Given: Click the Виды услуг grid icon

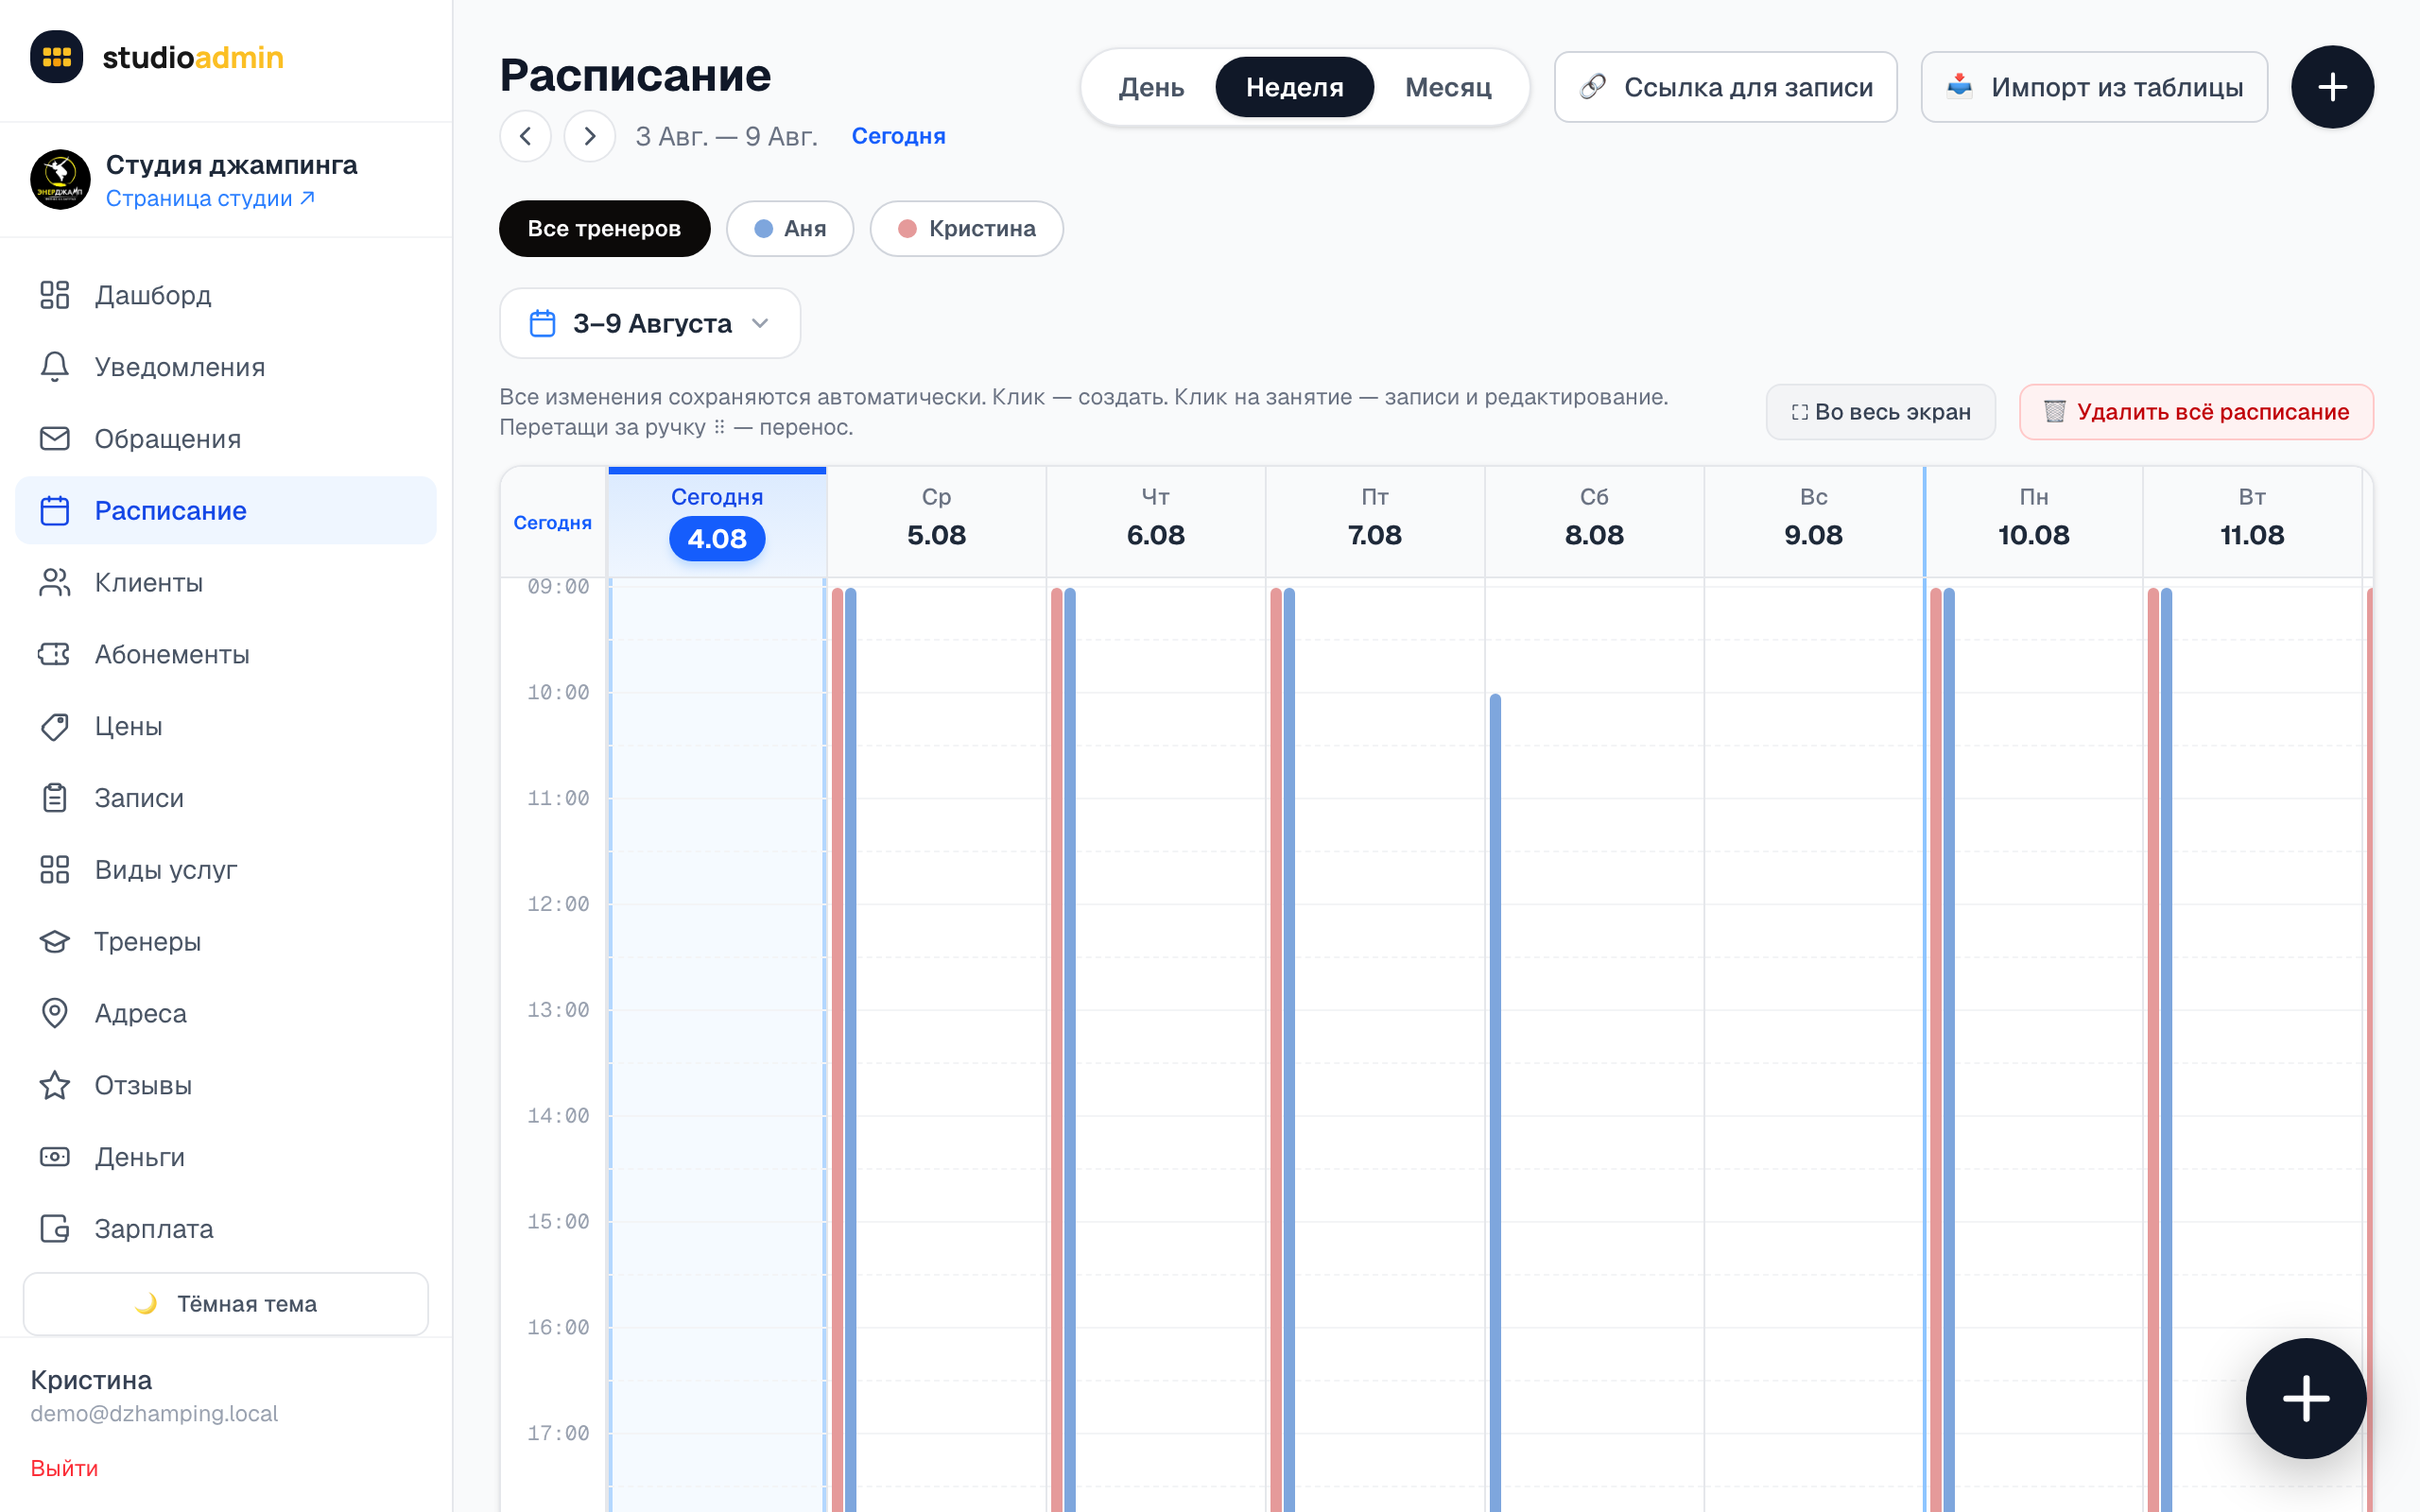Looking at the screenshot, I should (55, 870).
